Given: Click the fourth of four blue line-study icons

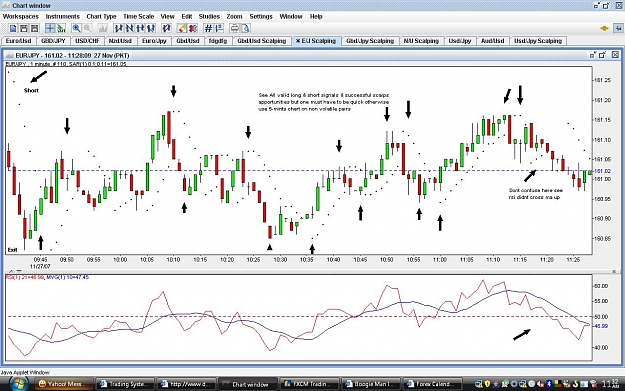Looking at the screenshot, I should click(151, 28).
